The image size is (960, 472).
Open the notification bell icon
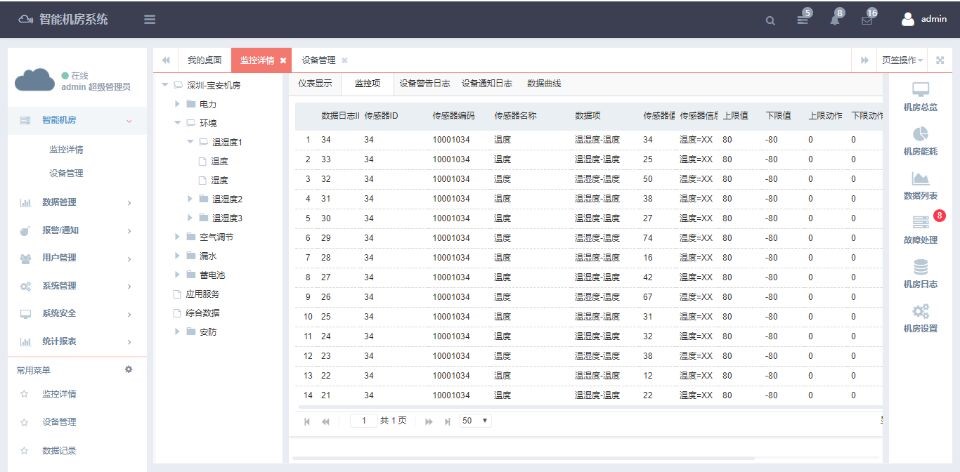(x=835, y=19)
